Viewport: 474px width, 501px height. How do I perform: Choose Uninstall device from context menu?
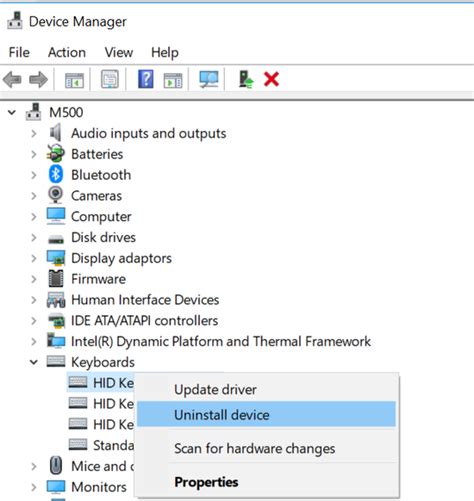point(266,414)
